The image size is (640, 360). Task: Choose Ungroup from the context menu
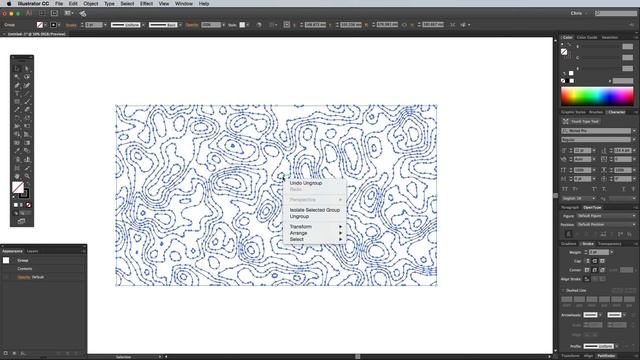tap(299, 216)
